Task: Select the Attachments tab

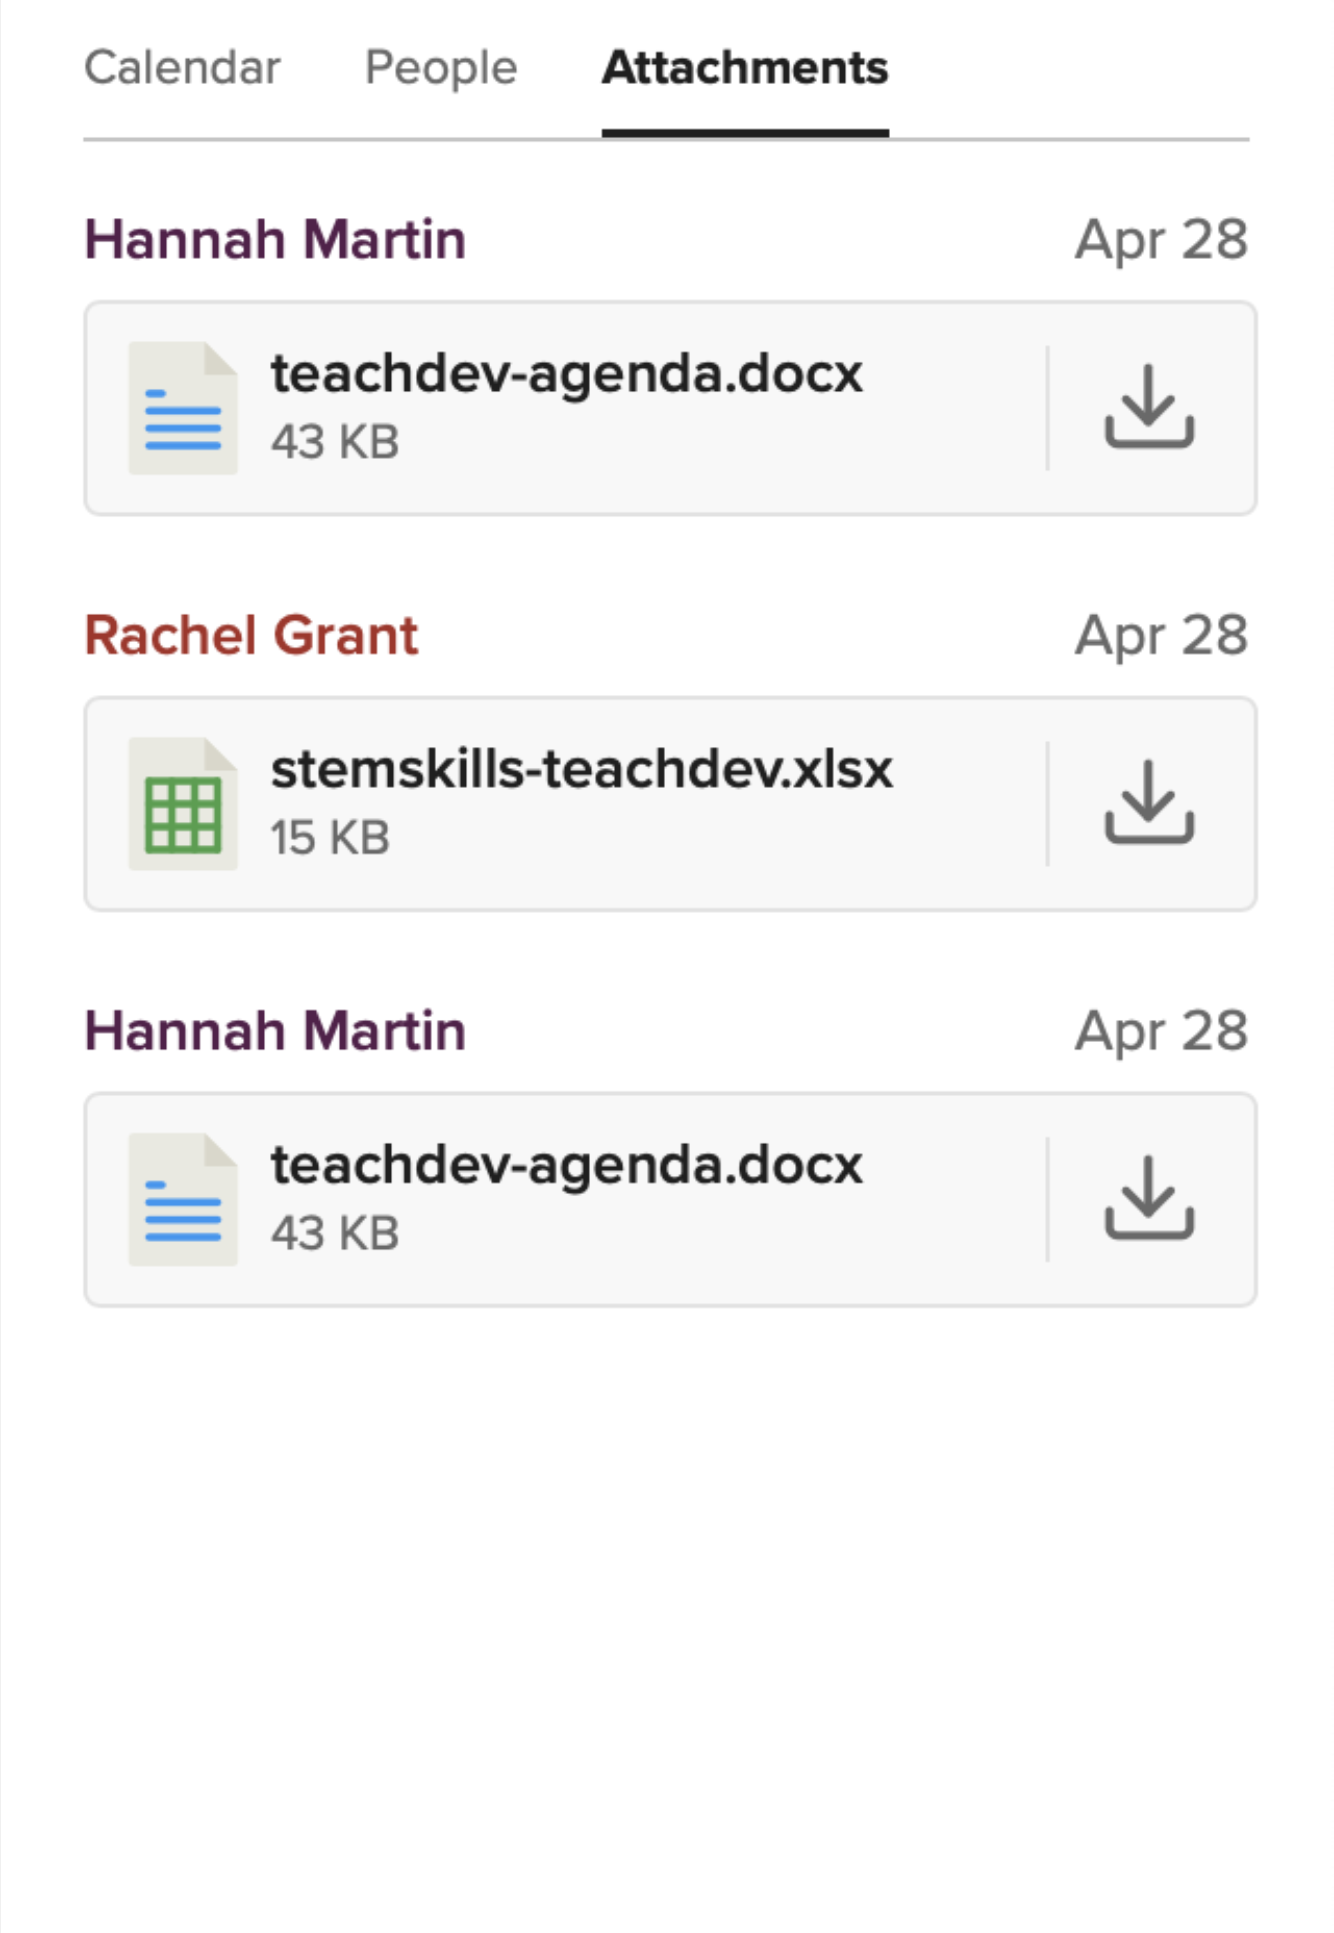Action: 745,68
